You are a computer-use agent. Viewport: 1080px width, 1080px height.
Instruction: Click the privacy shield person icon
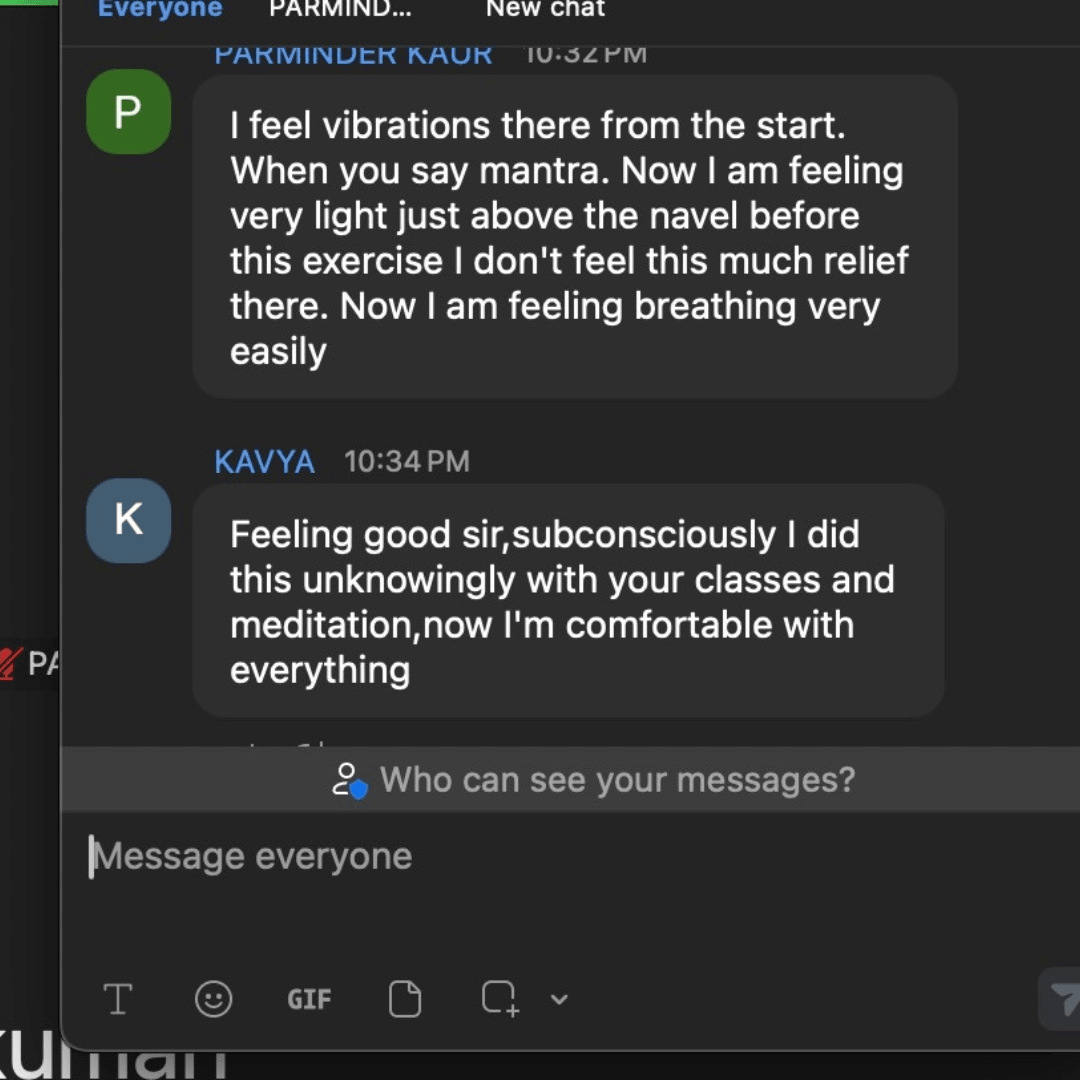point(349,780)
